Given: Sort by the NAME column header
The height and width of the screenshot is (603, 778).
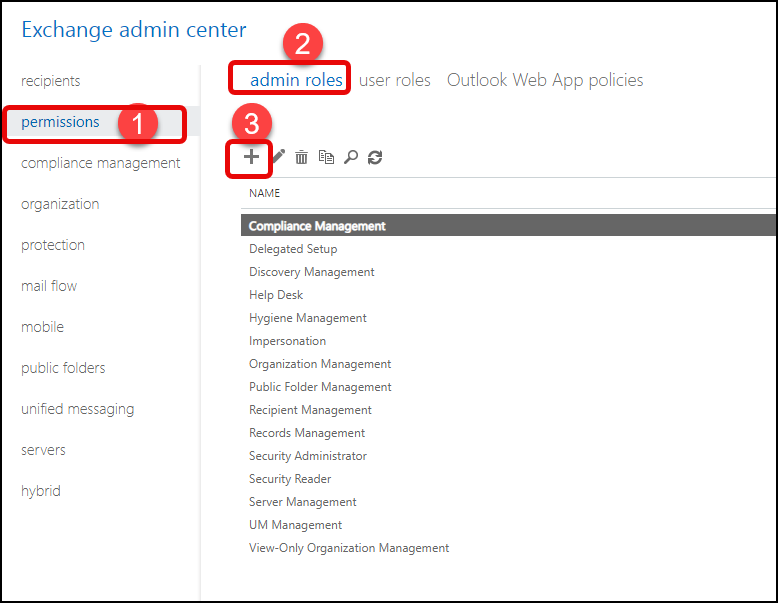Looking at the screenshot, I should click(x=264, y=193).
